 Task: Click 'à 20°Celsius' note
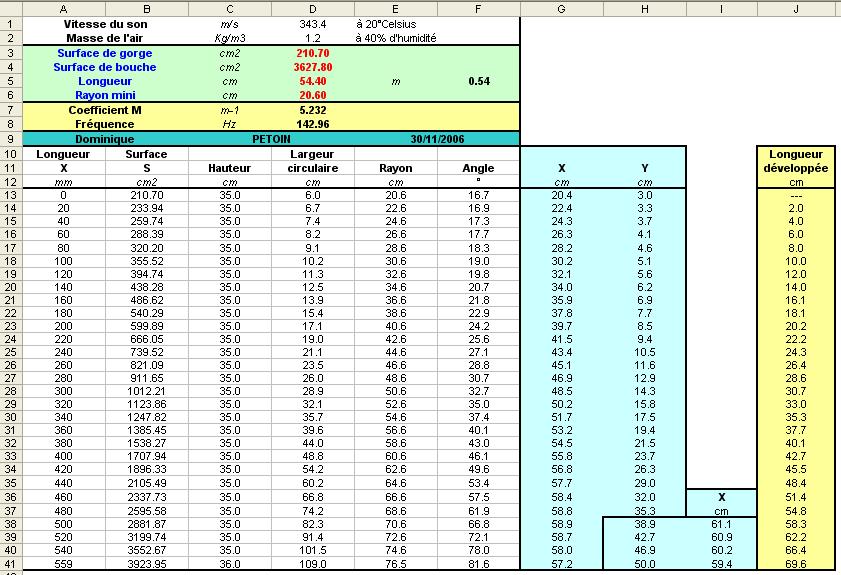(x=386, y=24)
